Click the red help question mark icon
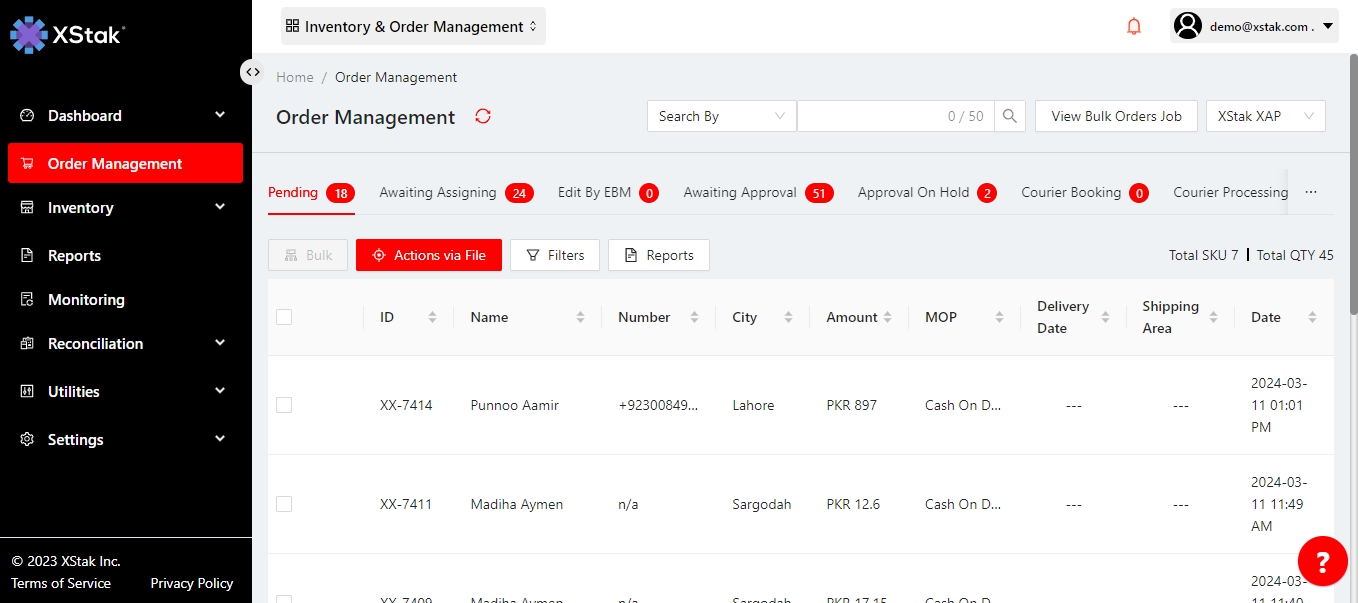The image size is (1358, 603). click(1322, 561)
